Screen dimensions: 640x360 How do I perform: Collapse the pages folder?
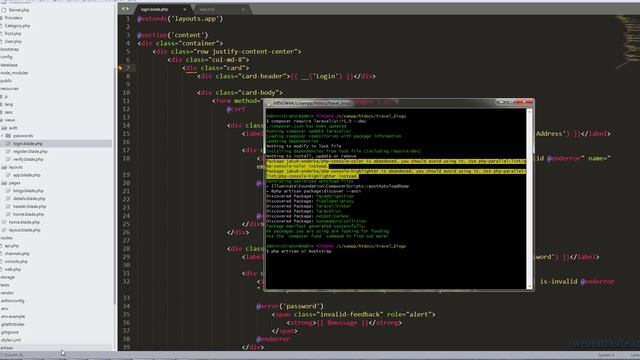pyautogui.click(x=14, y=183)
